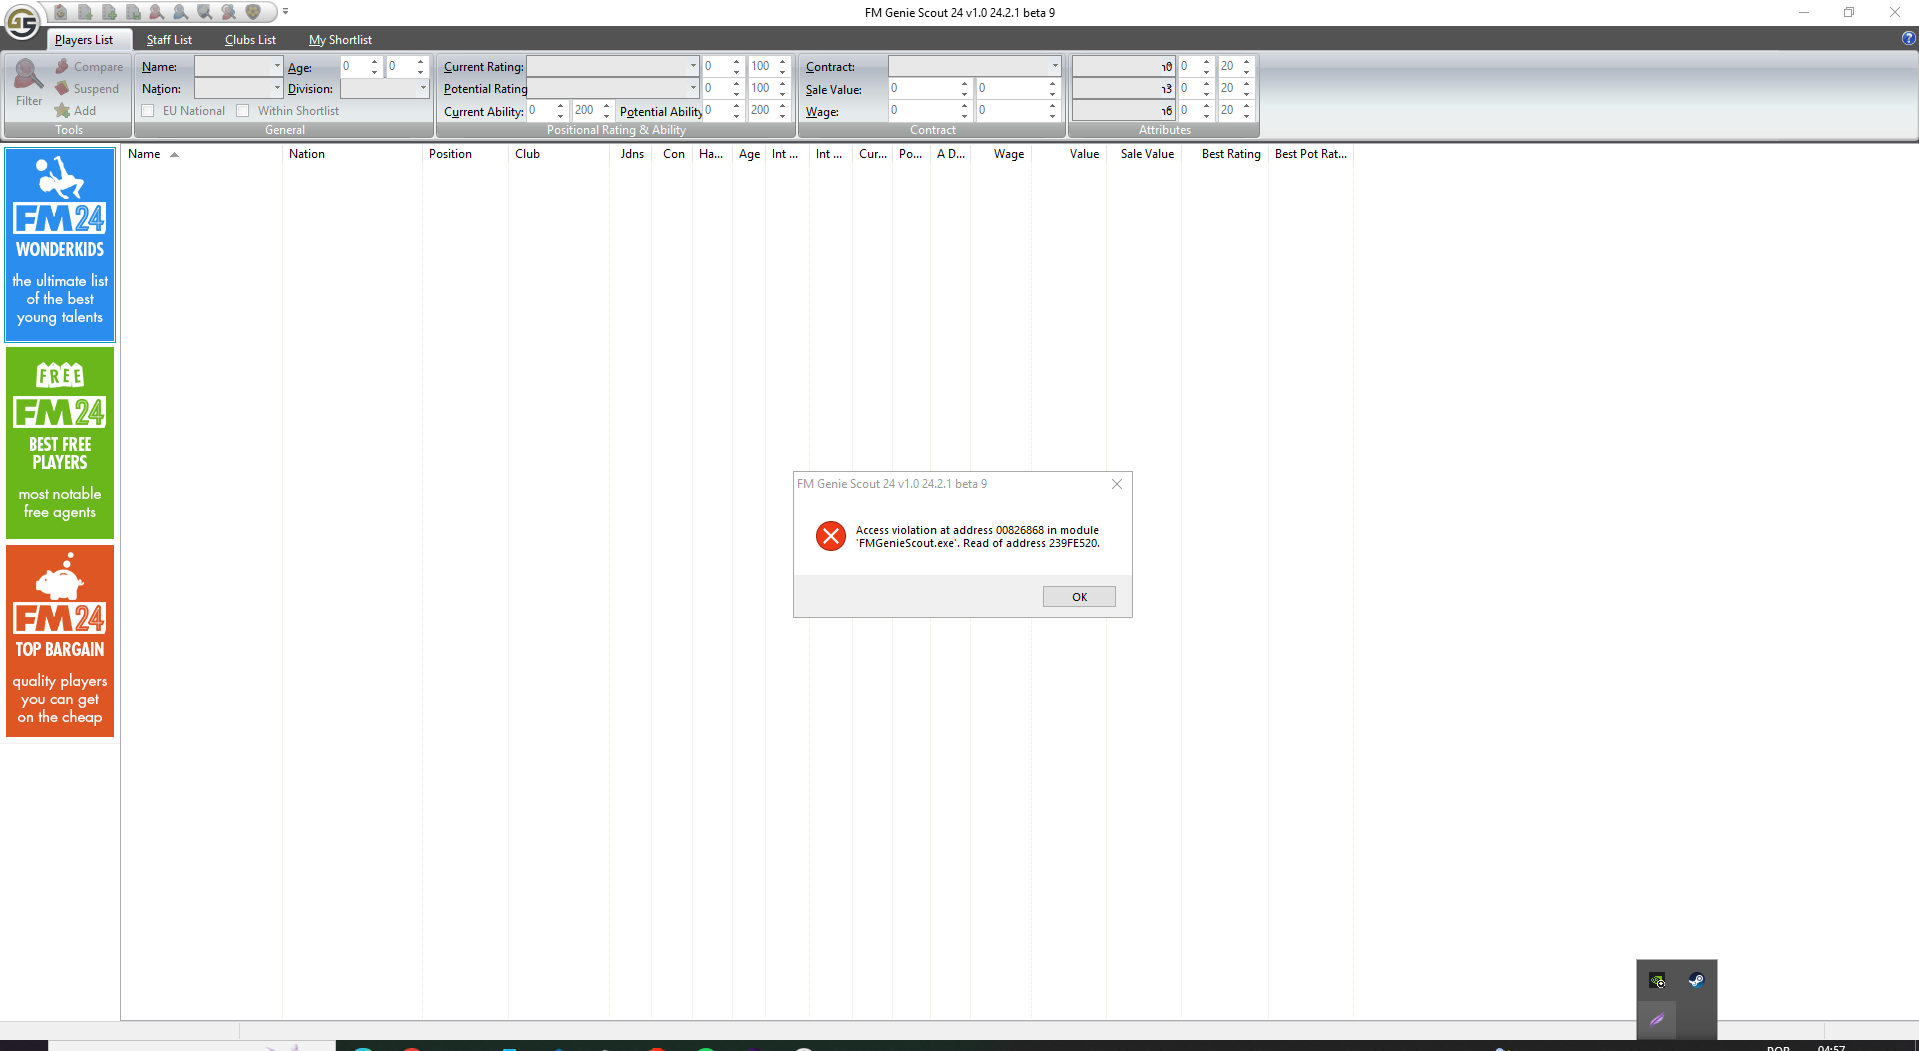Open the Steam tray icon
The image size is (1919, 1051).
click(1696, 981)
